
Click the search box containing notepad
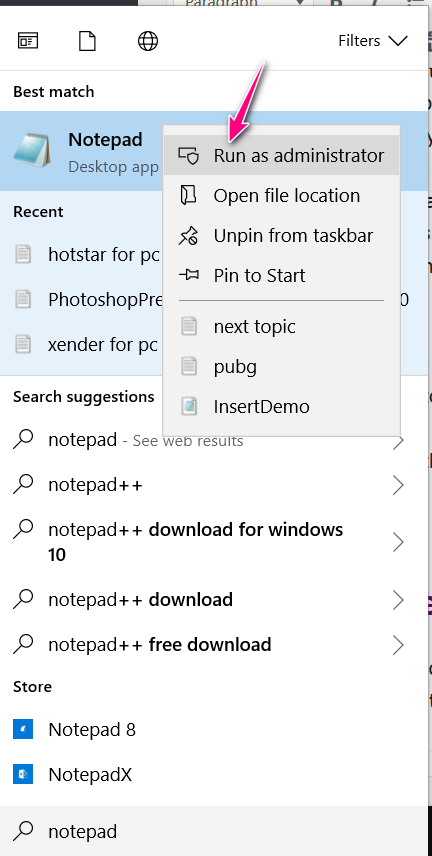(214, 831)
